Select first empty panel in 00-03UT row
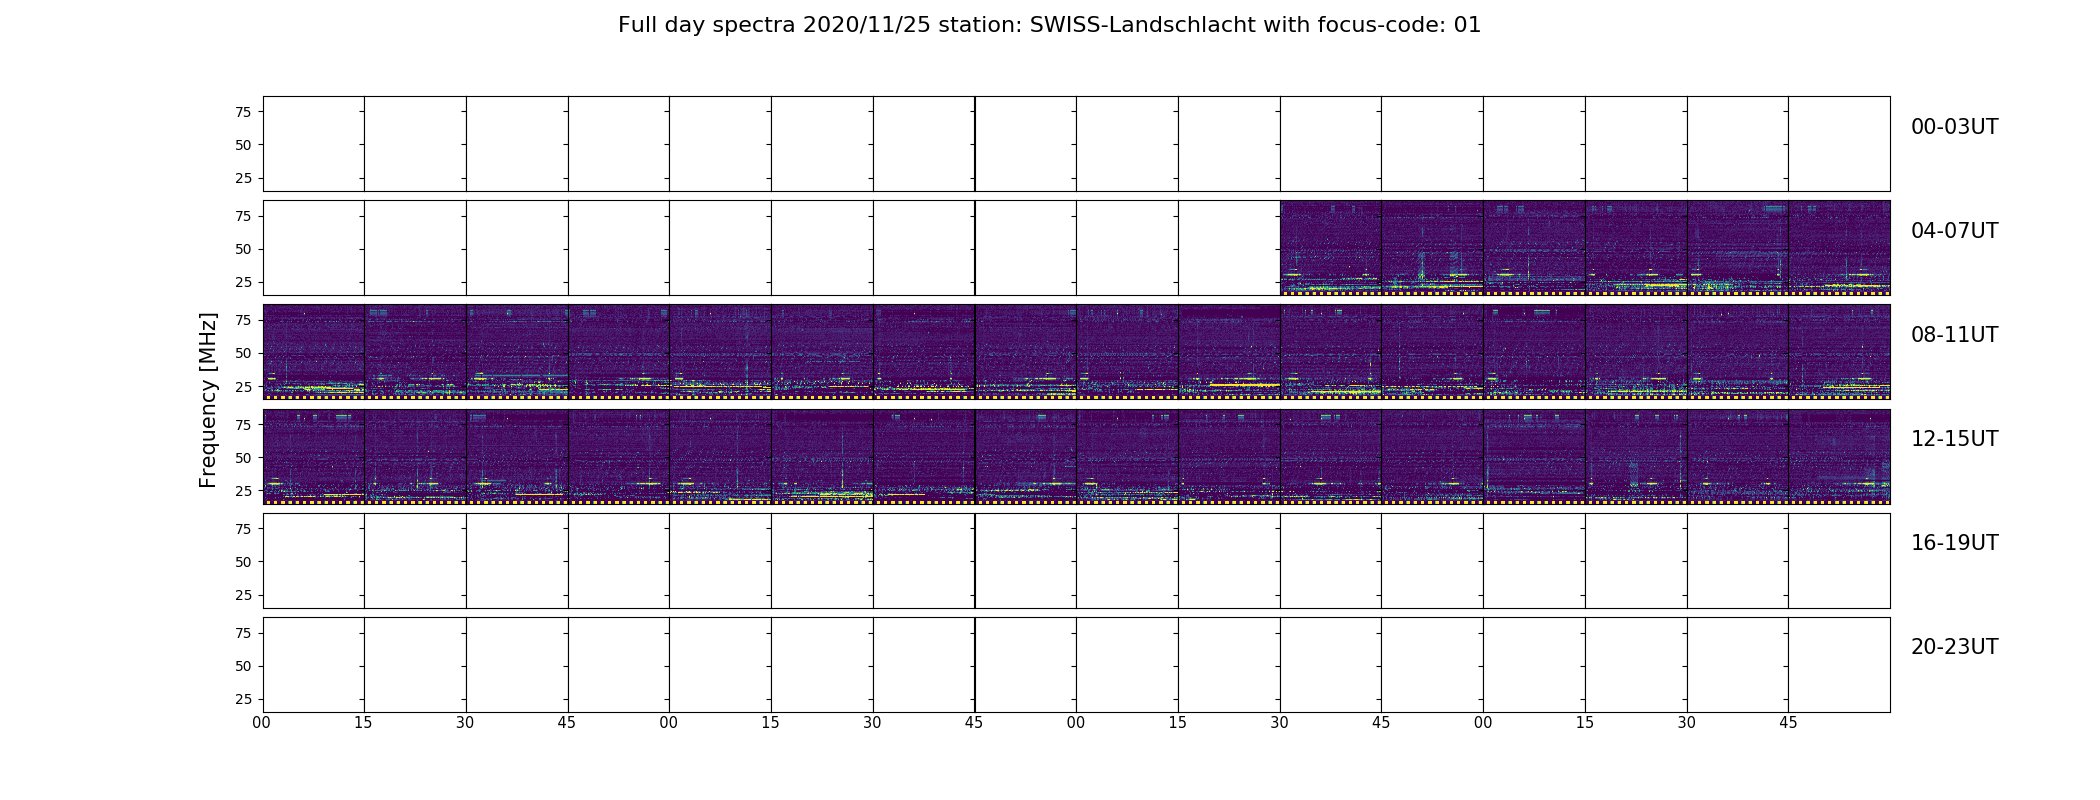The image size is (2100, 800). (x=314, y=144)
